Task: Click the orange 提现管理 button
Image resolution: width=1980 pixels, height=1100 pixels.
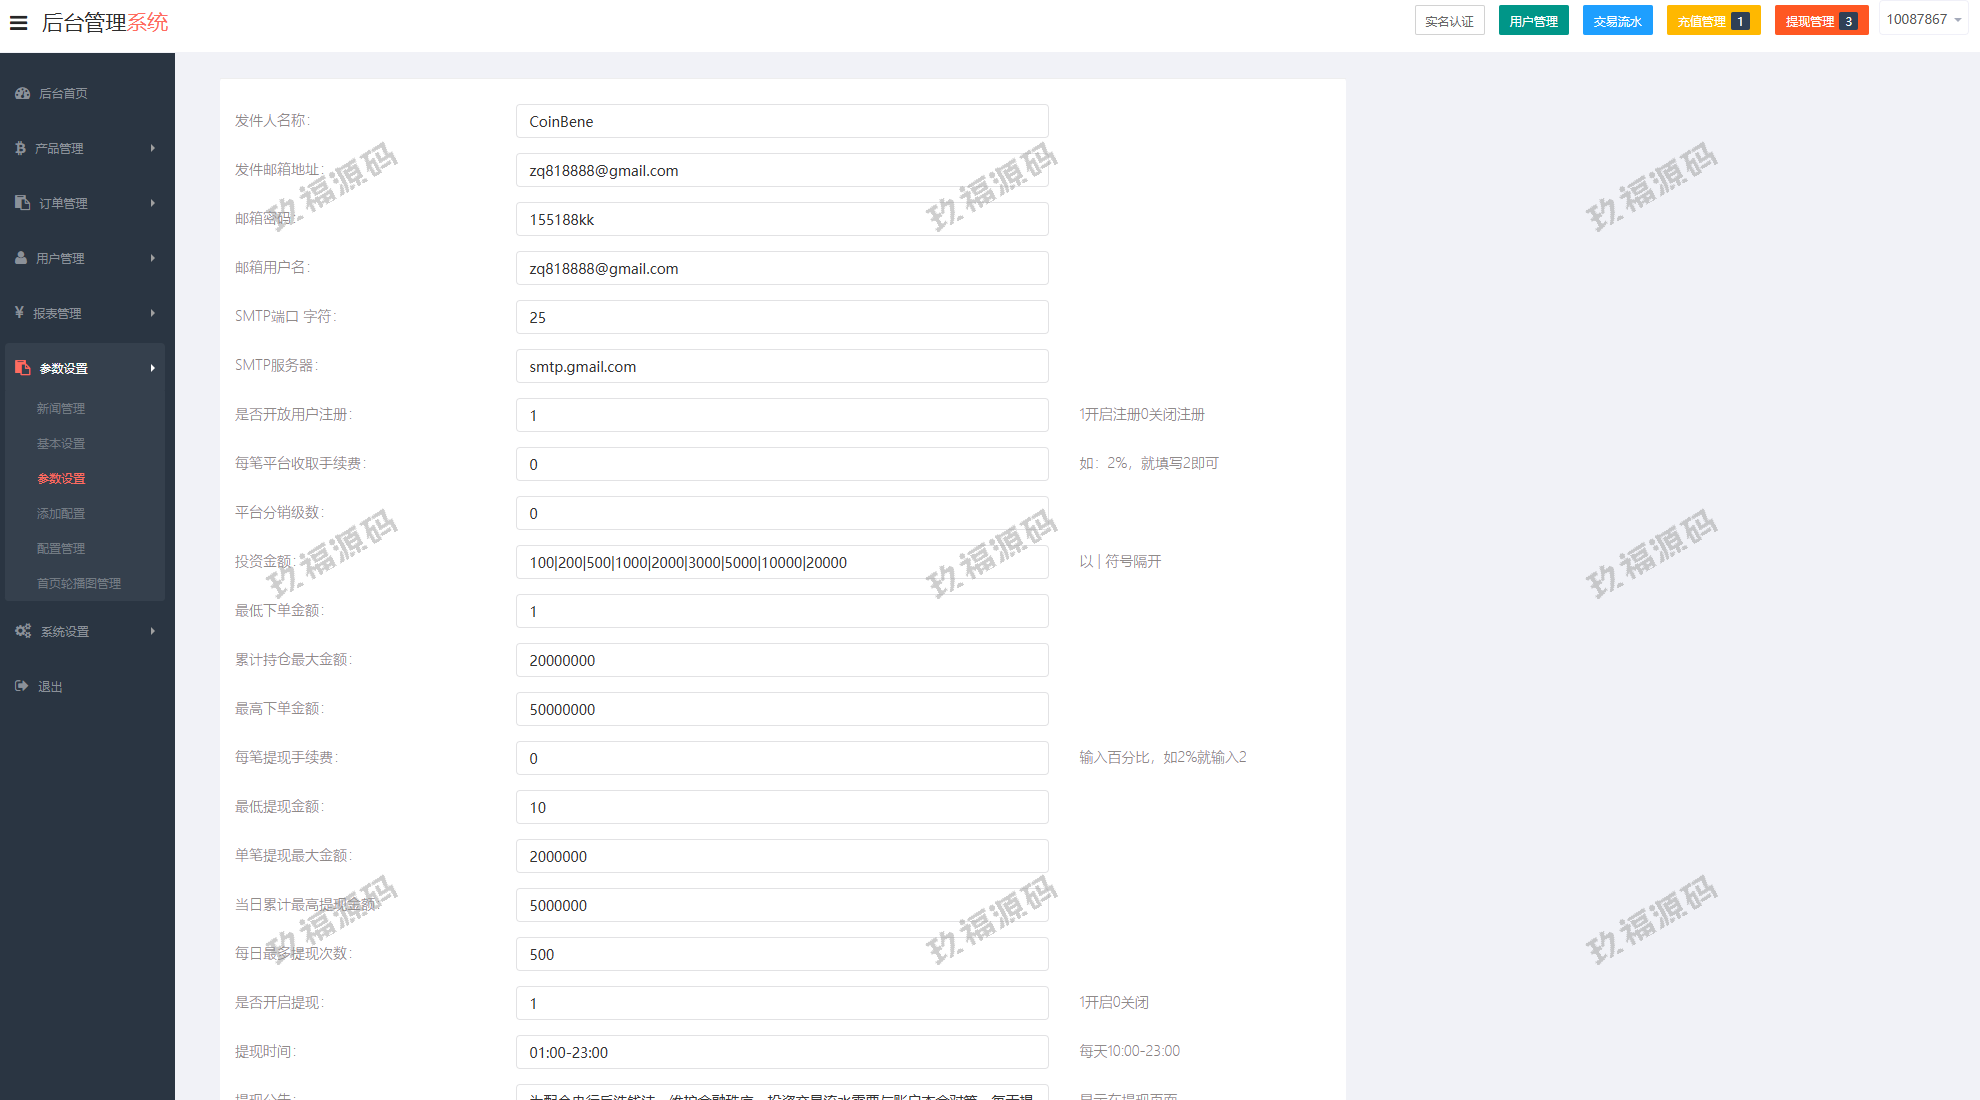Action: [x=1820, y=21]
